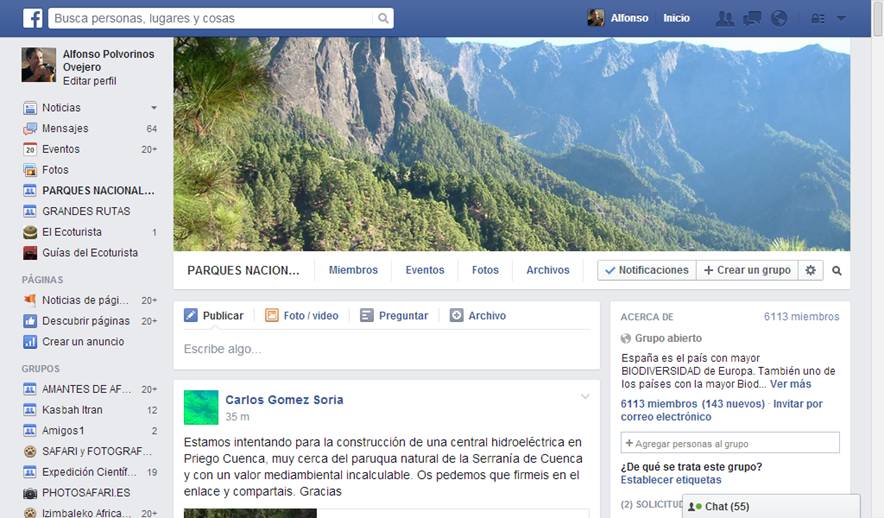Click the search magnifier in top bar

pyautogui.click(x=383, y=19)
